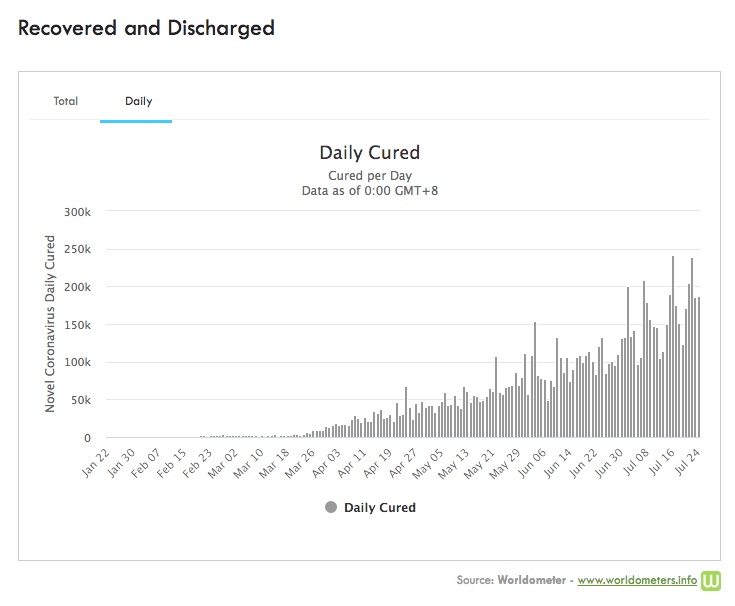The height and width of the screenshot is (606, 735).
Task: Click the 300k y-axis label
Action: click(x=78, y=212)
